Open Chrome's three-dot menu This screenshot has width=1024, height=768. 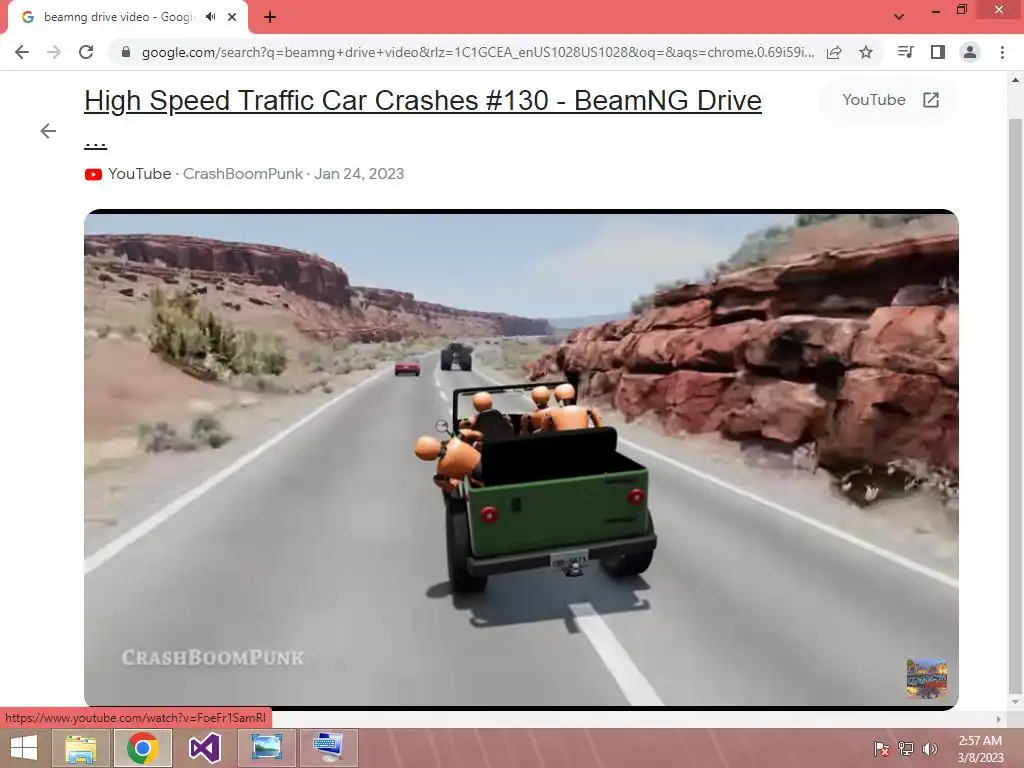(1002, 52)
